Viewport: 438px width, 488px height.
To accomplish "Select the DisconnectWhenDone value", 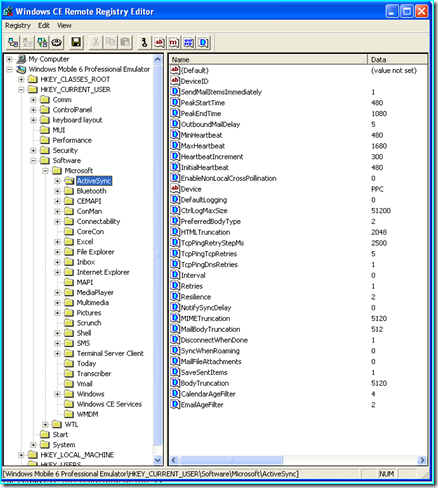I will tap(214, 340).
